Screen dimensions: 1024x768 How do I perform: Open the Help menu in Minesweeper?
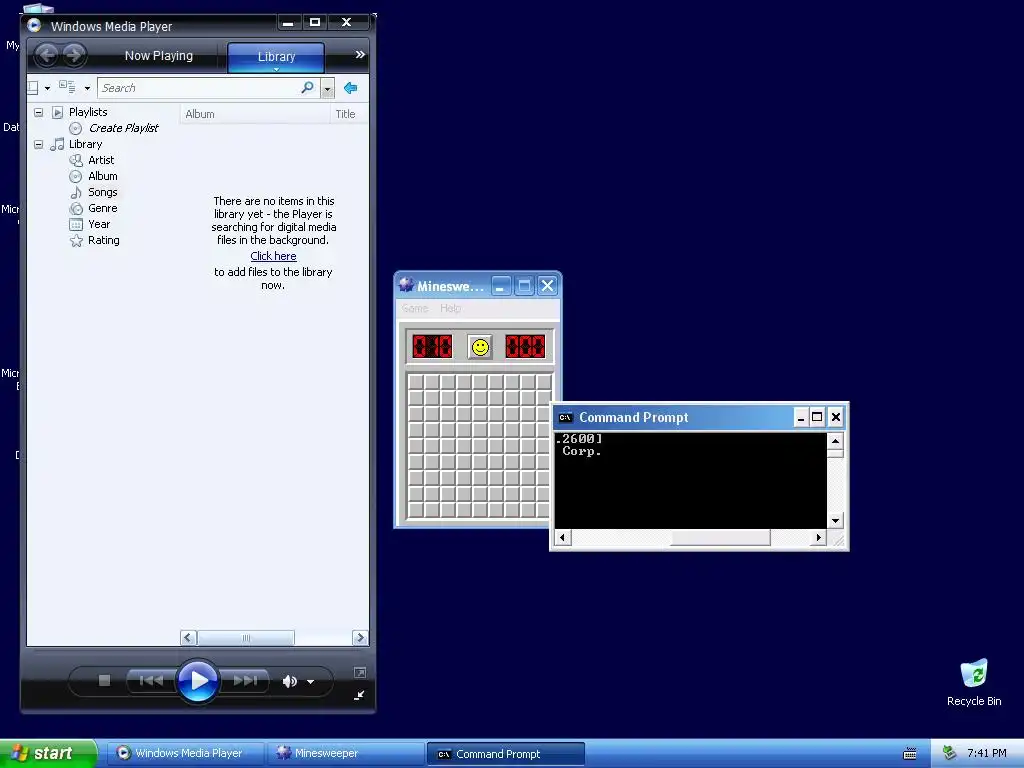[x=451, y=308]
